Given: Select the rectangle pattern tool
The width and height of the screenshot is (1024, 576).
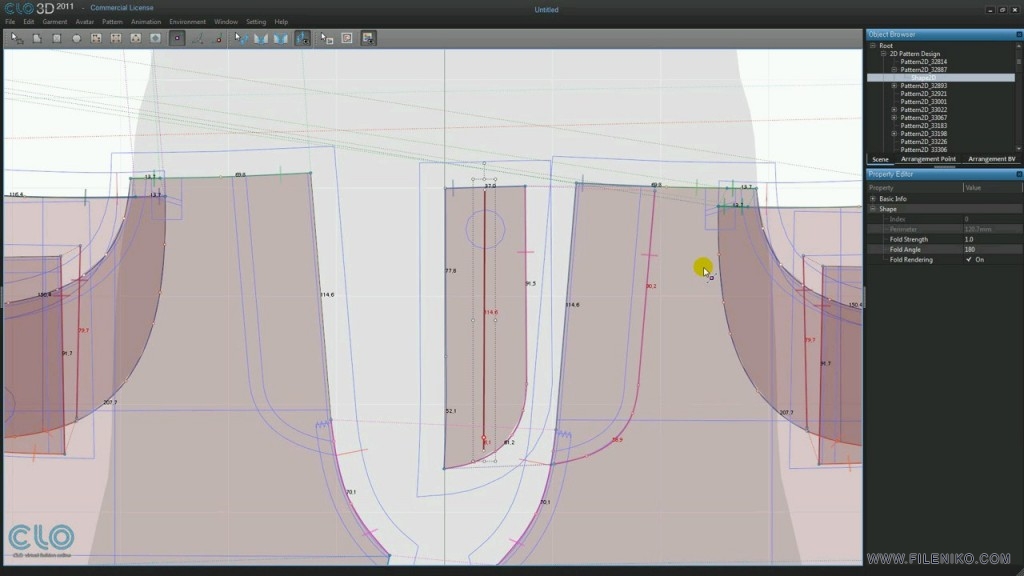Looking at the screenshot, I should [57, 39].
